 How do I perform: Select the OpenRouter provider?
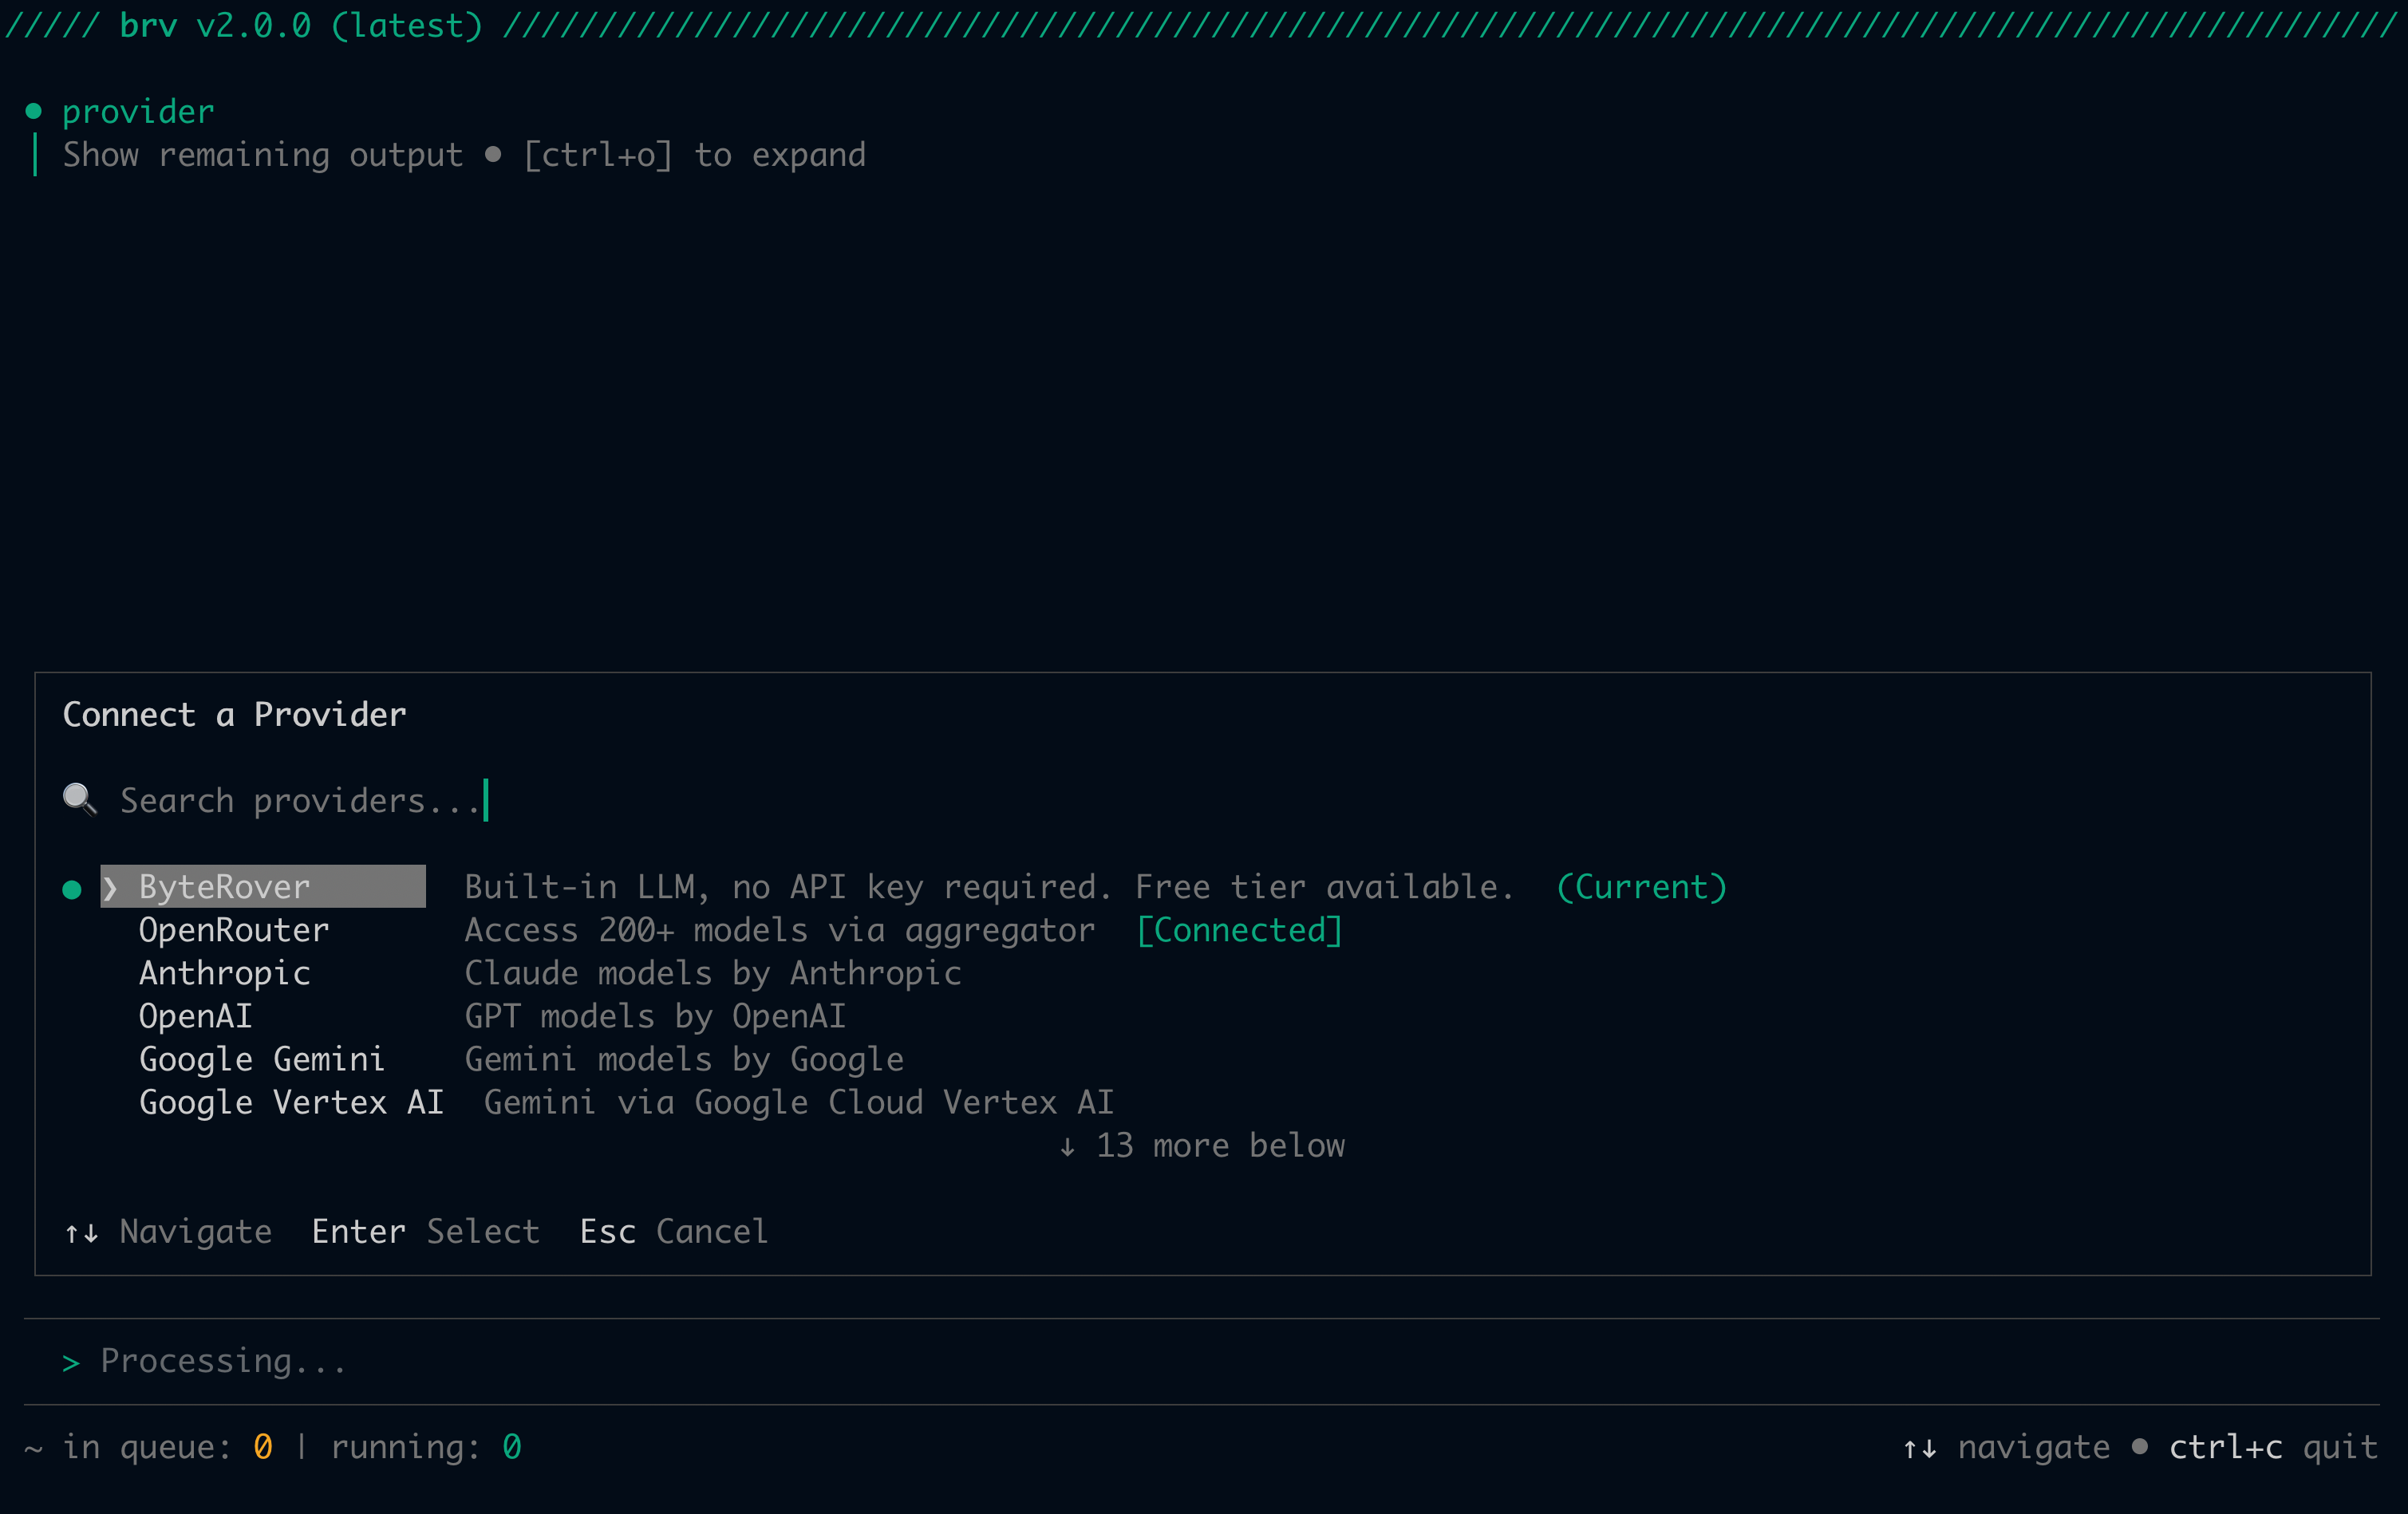point(234,930)
